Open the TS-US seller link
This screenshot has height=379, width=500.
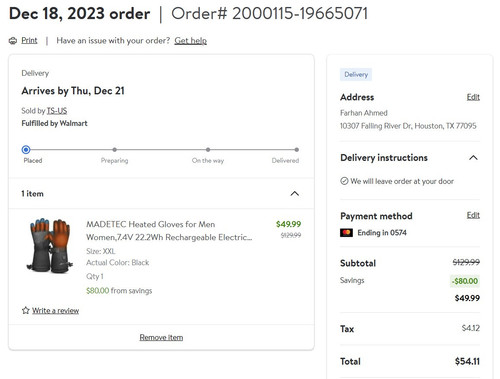pos(57,111)
